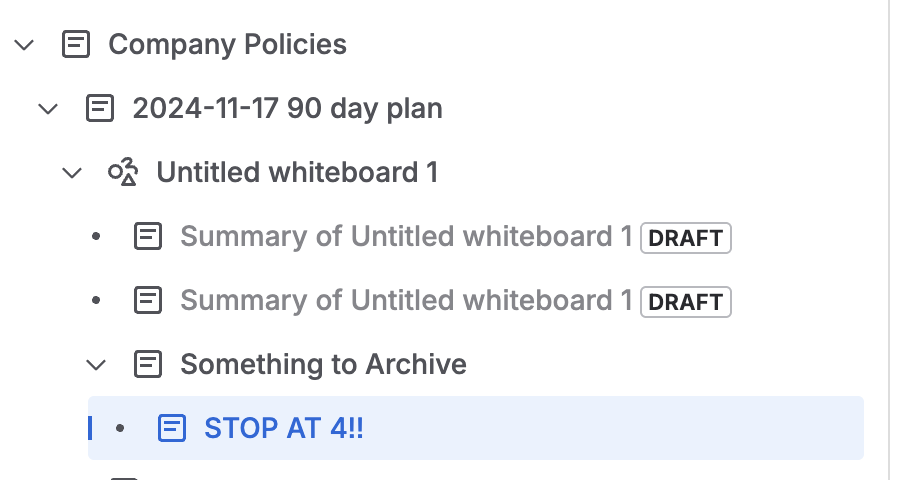The image size is (898, 480).
Task: Click the DRAFT badge on the second summary
Action: (x=686, y=302)
